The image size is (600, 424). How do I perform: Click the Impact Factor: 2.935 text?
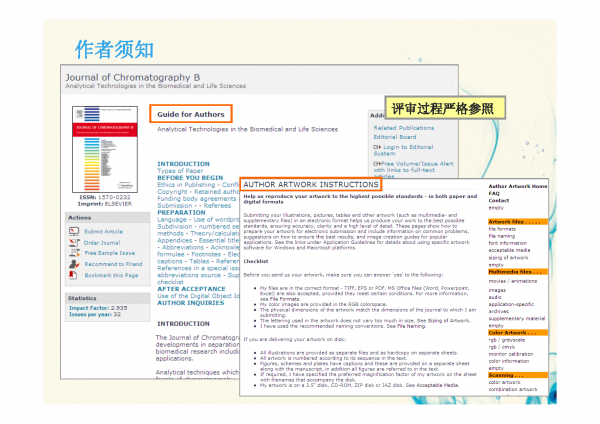(x=98, y=308)
